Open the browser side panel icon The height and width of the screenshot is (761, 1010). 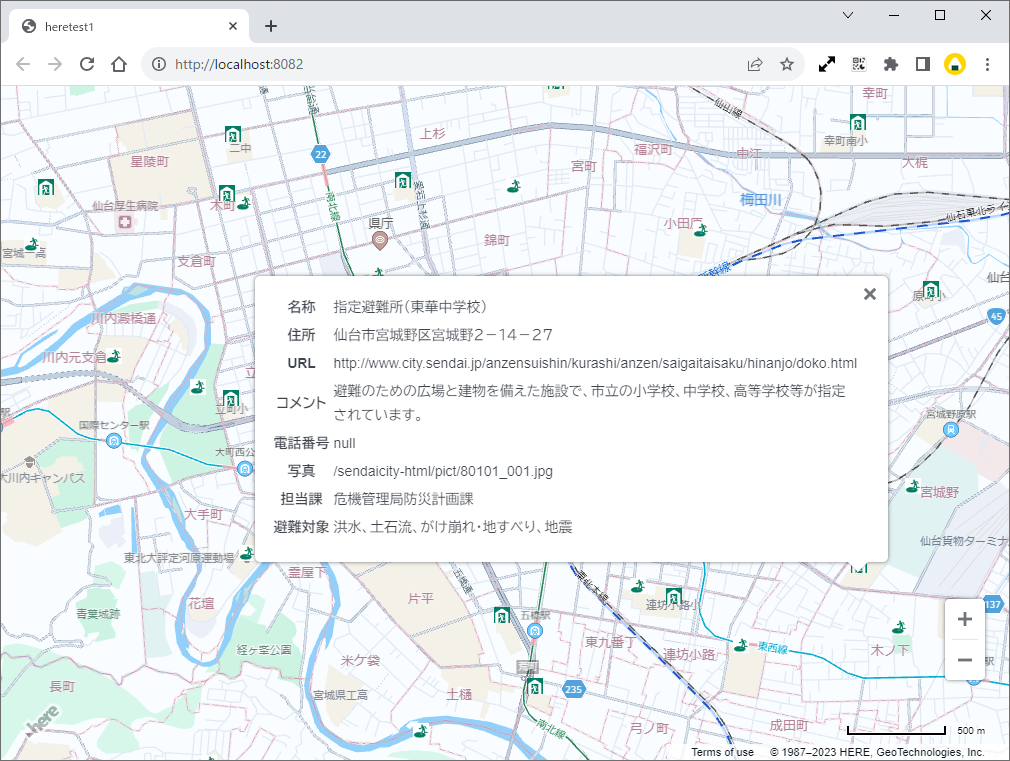tap(923, 63)
